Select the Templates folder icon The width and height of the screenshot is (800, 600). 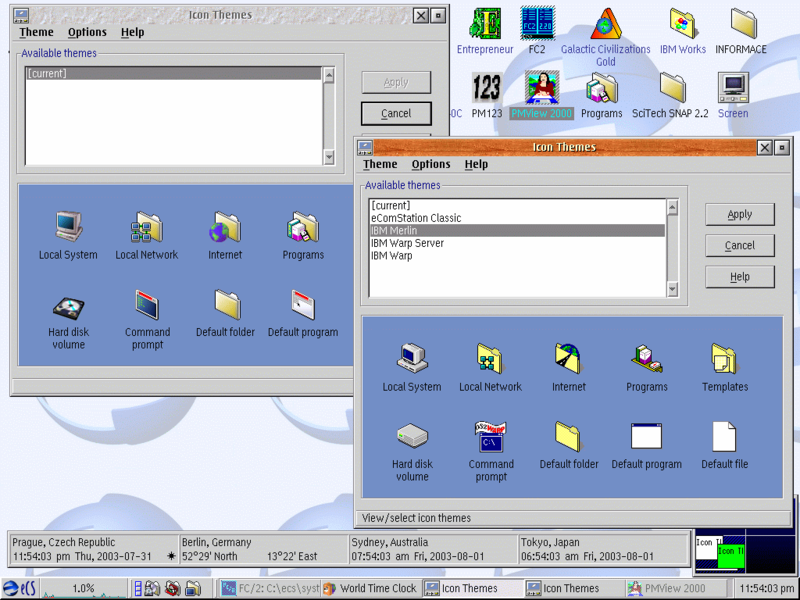coord(724,358)
